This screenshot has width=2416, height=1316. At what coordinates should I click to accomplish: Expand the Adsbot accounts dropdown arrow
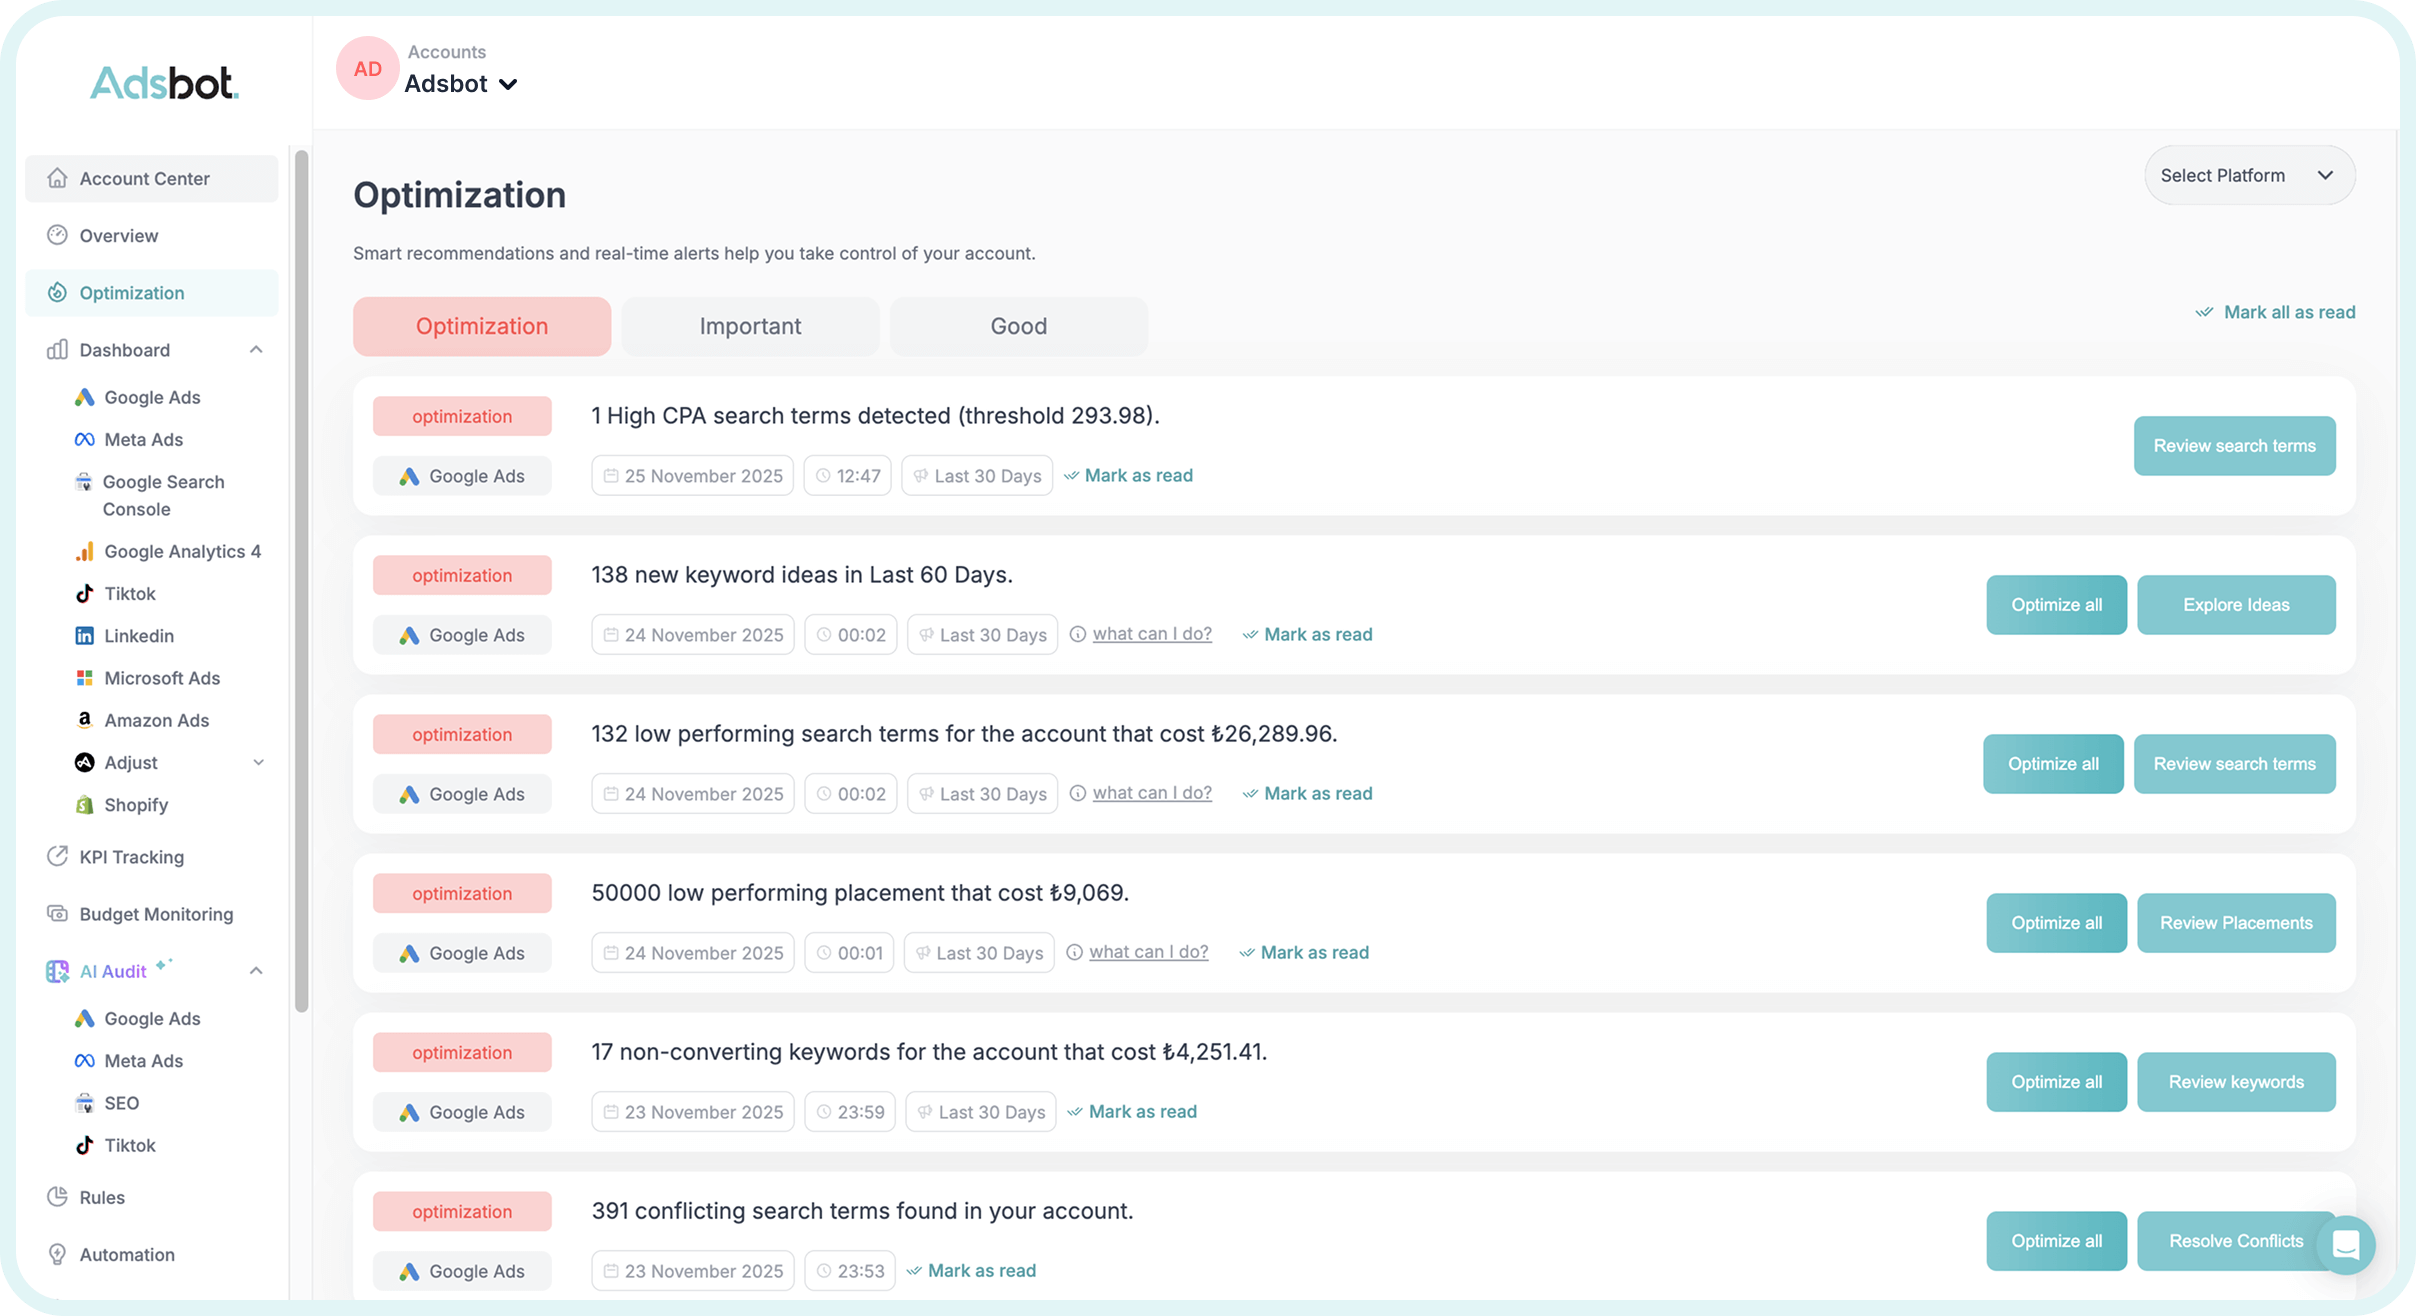point(508,85)
